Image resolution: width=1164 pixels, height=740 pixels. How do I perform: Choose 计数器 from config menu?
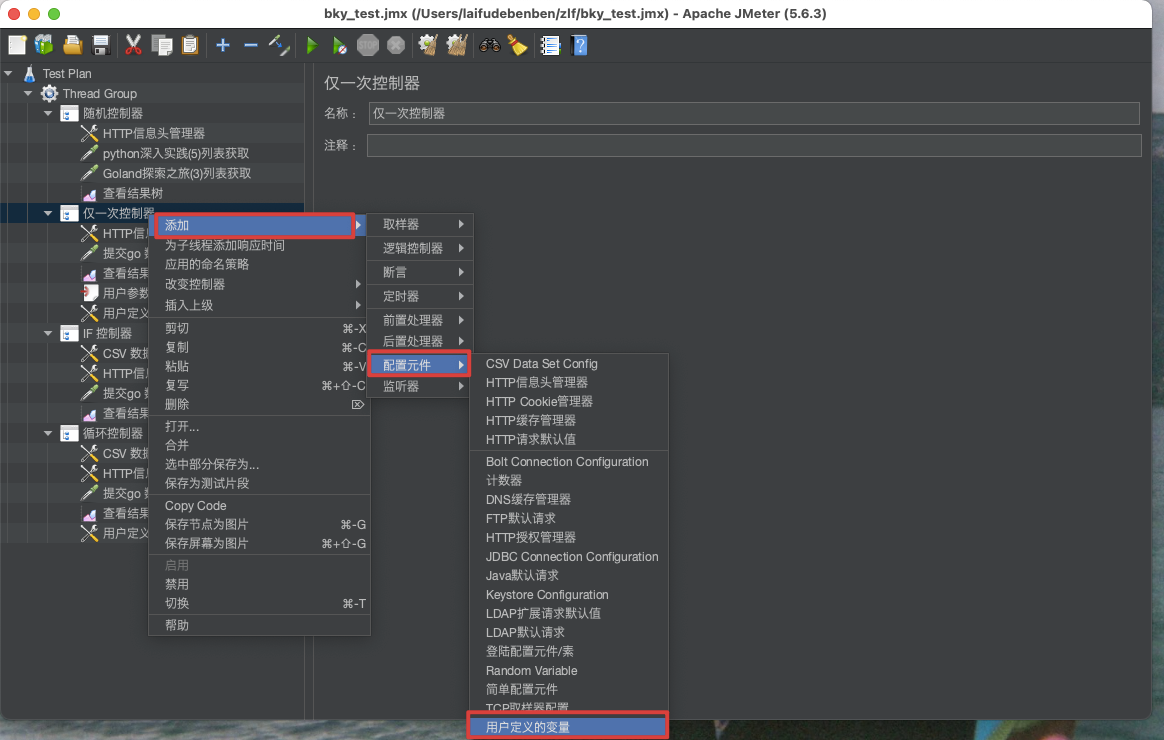(504, 480)
